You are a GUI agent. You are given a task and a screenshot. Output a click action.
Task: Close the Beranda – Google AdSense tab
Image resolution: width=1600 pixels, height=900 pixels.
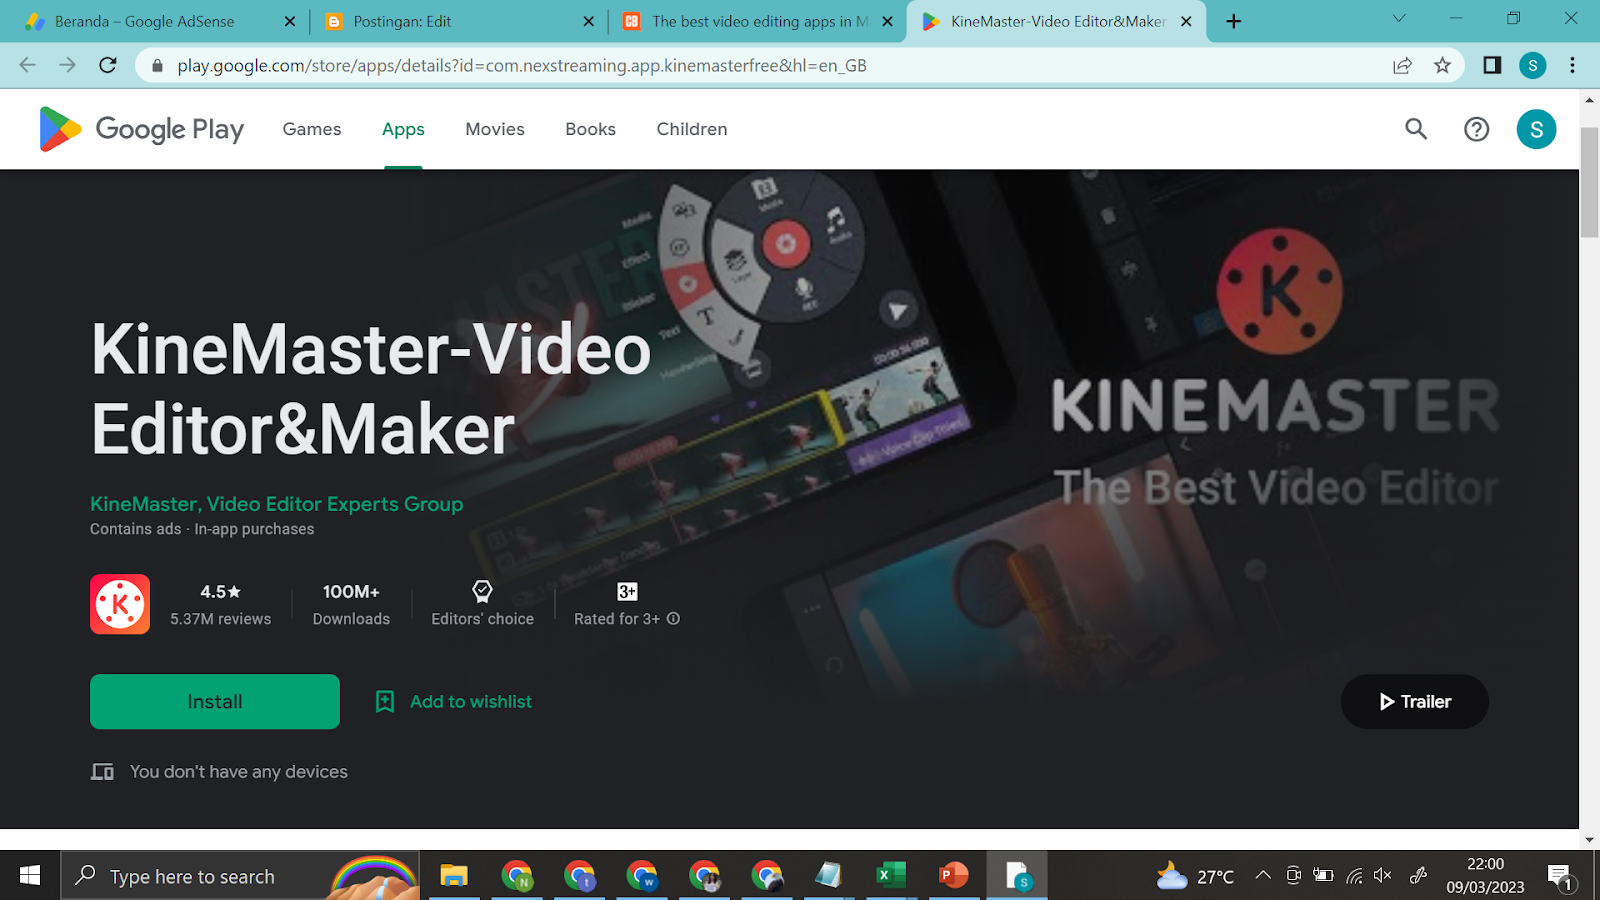(x=290, y=21)
